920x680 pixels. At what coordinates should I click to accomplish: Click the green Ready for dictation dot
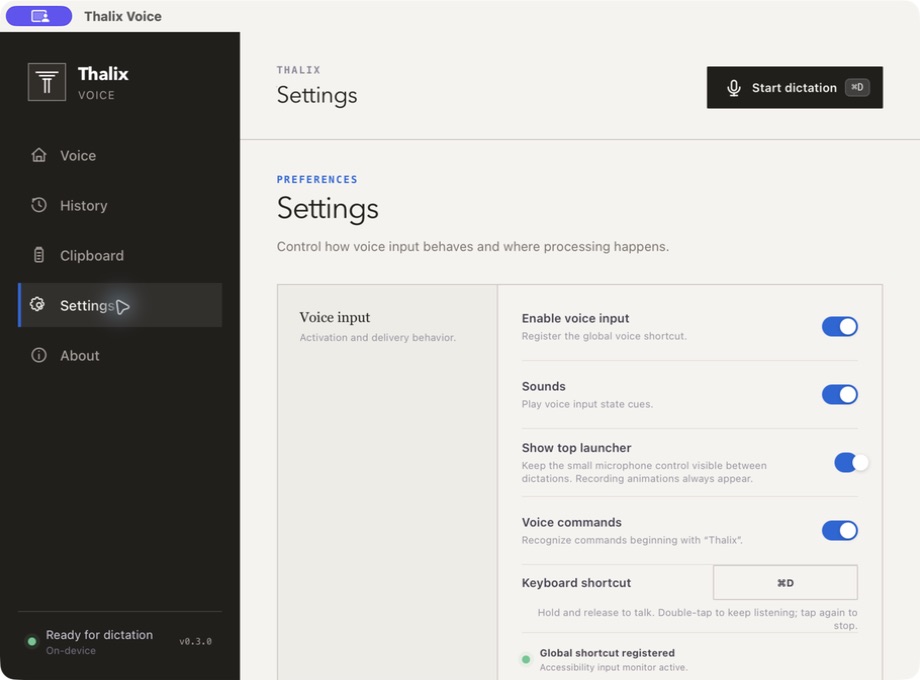click(x=32, y=641)
